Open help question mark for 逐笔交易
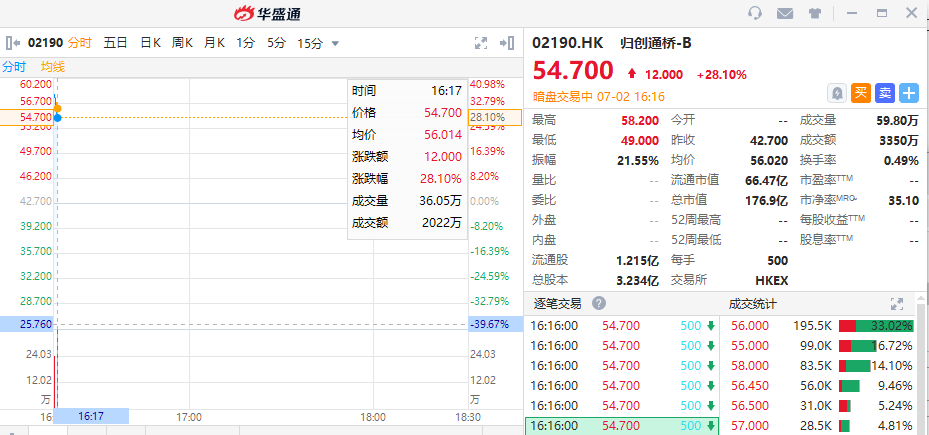Screen dimensions: 929x435 tap(599, 303)
